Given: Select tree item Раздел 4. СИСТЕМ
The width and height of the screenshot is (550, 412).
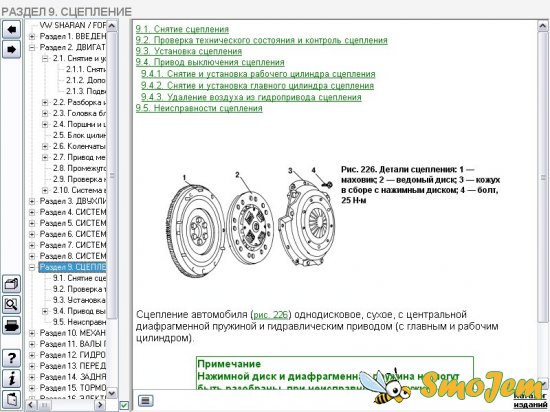Looking at the screenshot, I should point(72,212).
